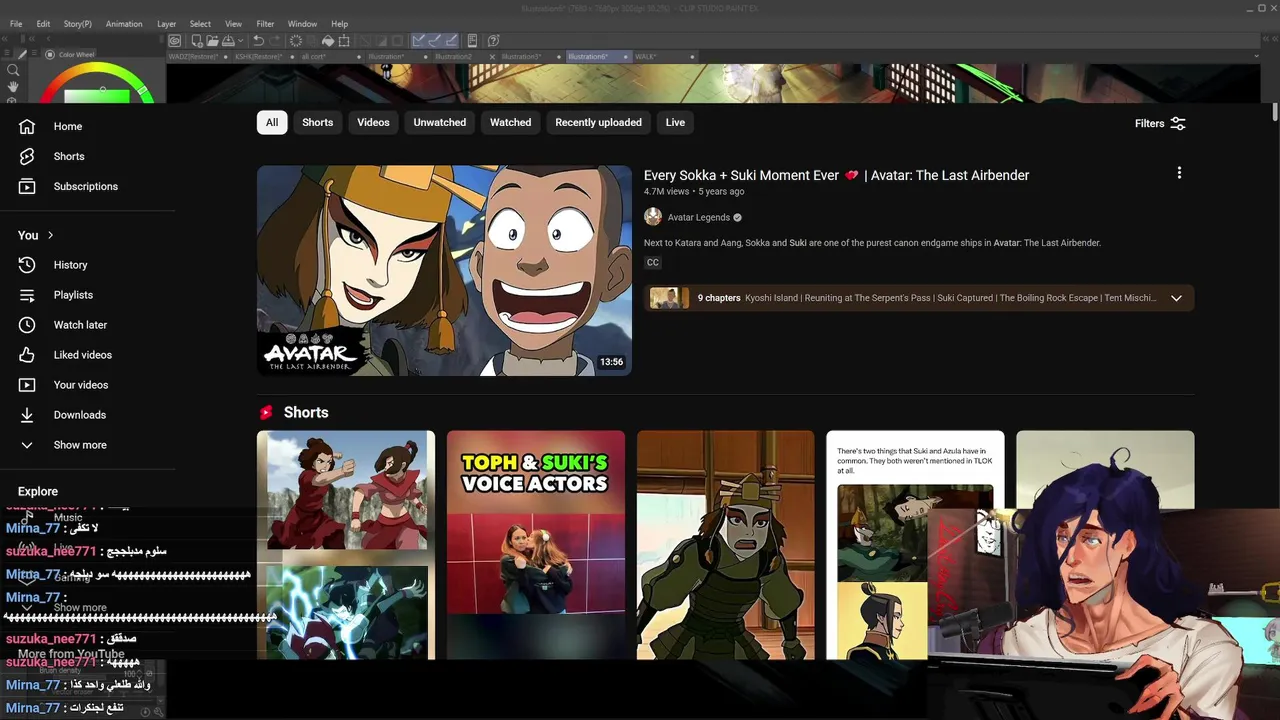The image size is (1280, 720).
Task: Open the Help menu
Action: click(339, 24)
